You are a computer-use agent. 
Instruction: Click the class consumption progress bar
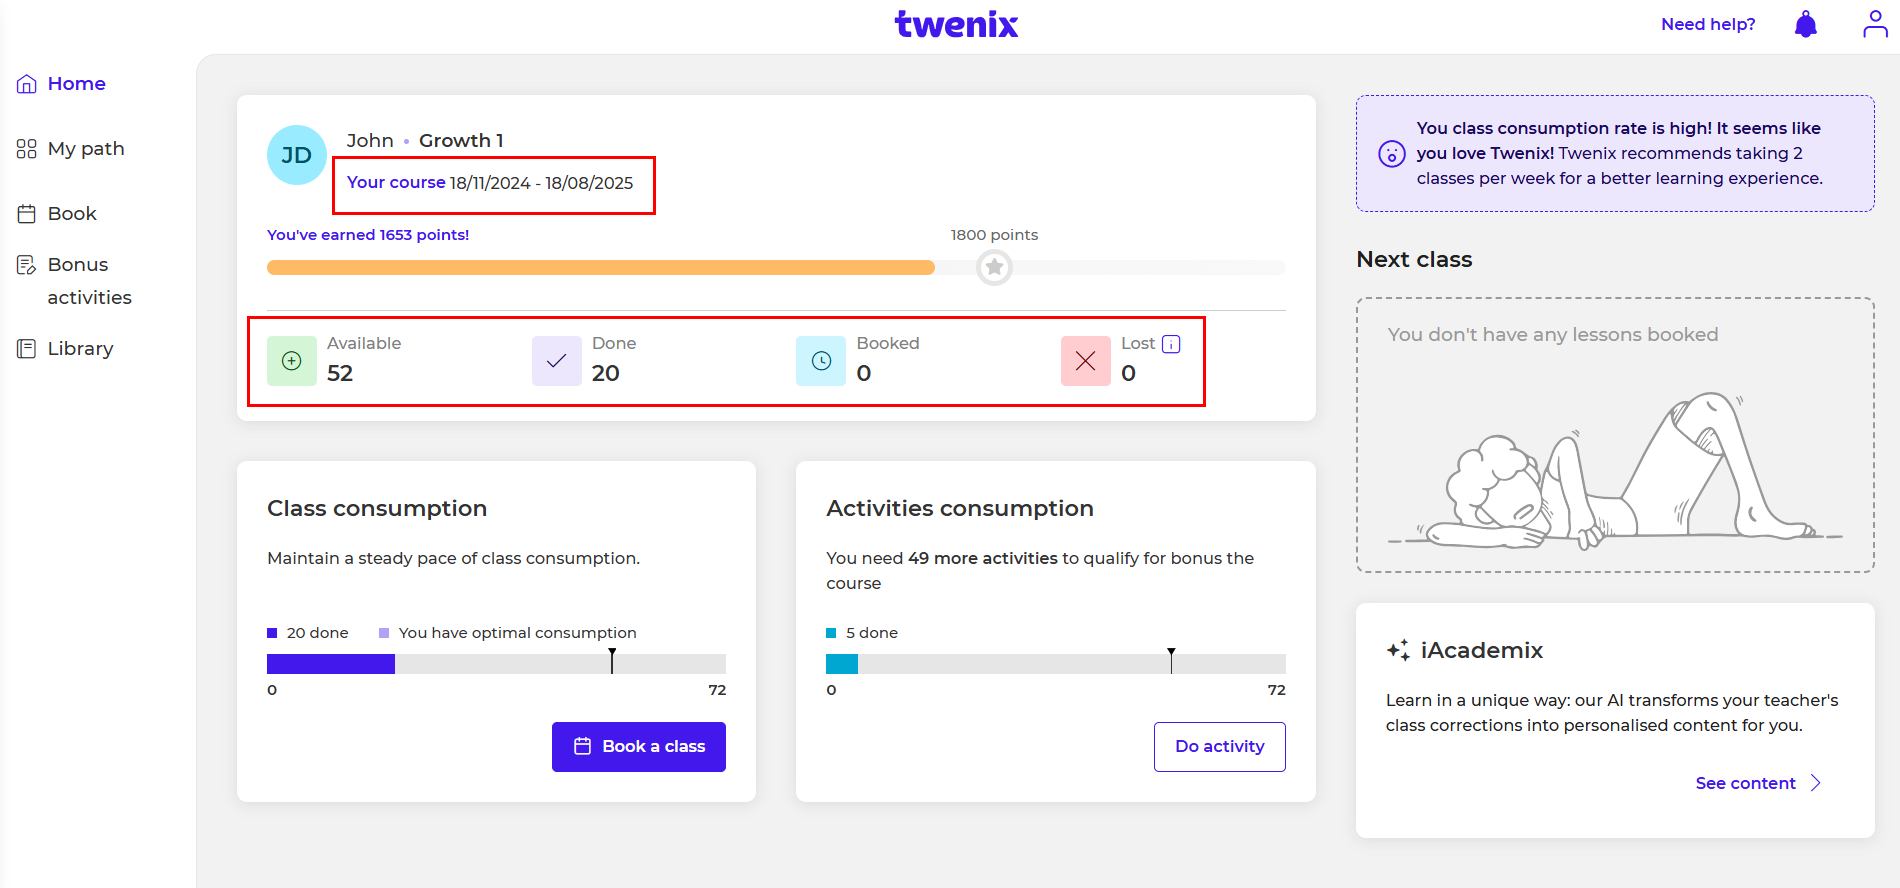tap(496, 664)
